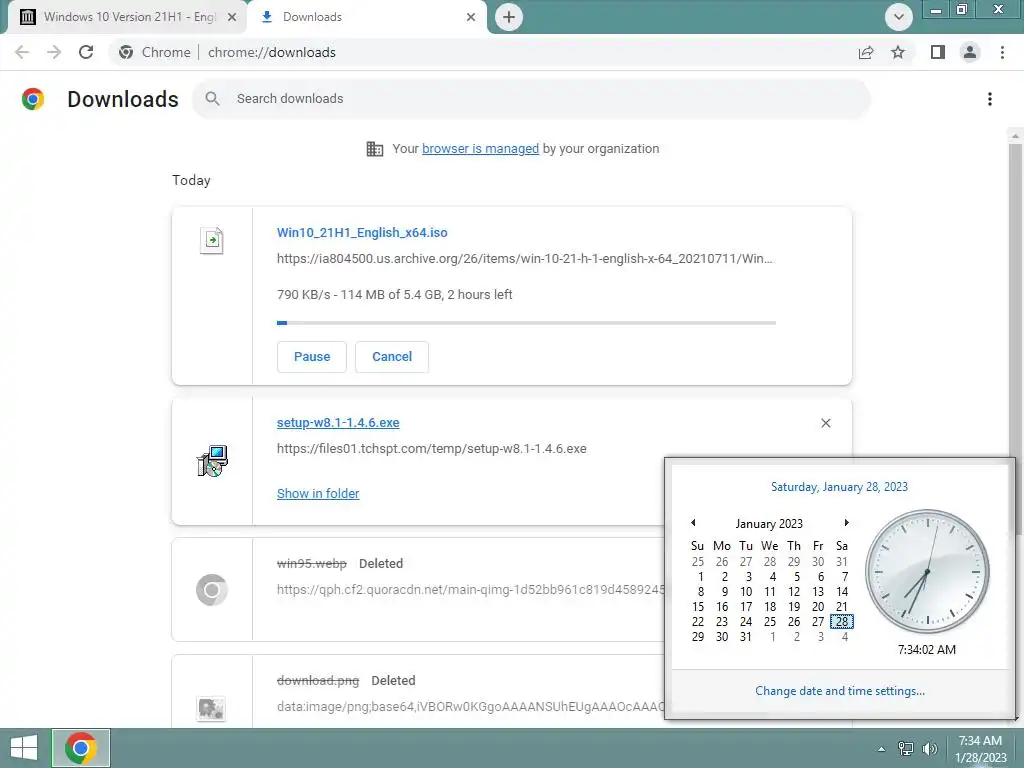This screenshot has height=768, width=1024.
Task: Click the managed organization building icon
Action: pyautogui.click(x=375, y=149)
